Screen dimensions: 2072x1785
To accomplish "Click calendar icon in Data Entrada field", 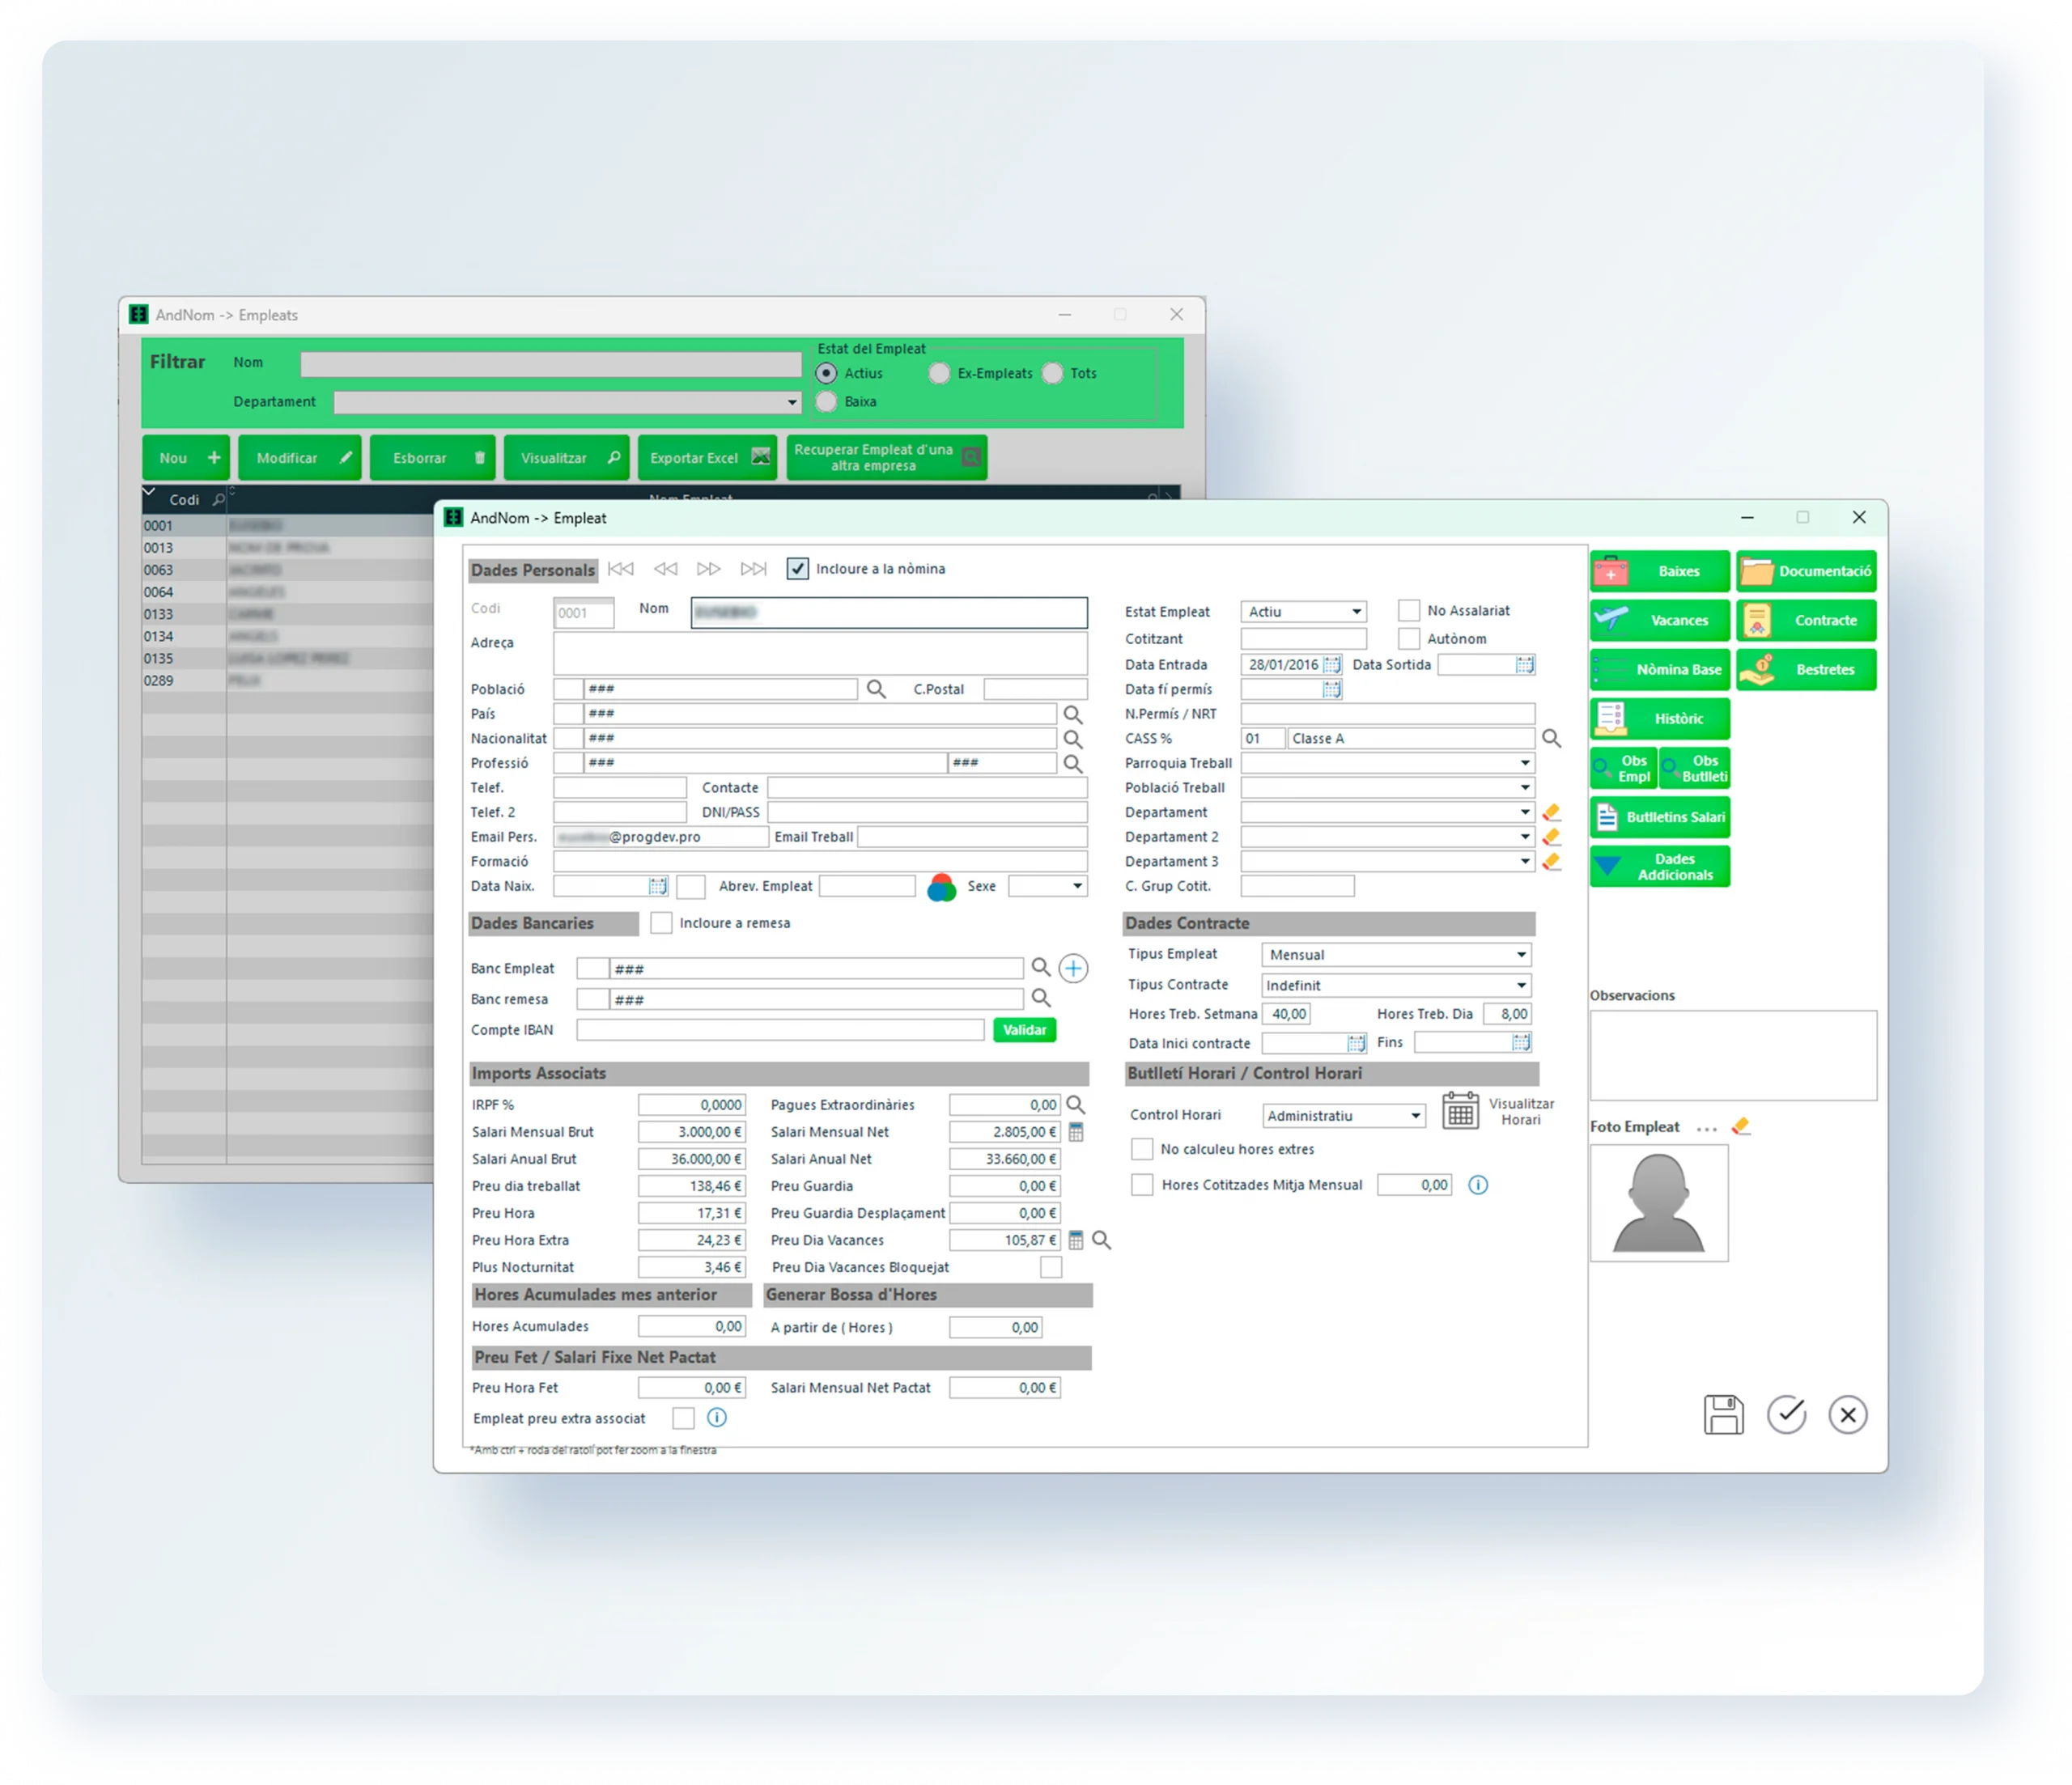I will (x=1332, y=665).
